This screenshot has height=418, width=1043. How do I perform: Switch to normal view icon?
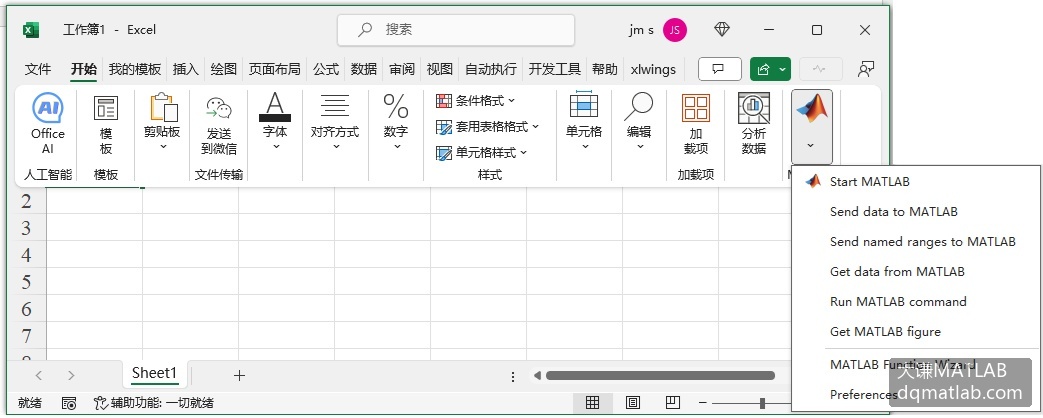[x=592, y=402]
